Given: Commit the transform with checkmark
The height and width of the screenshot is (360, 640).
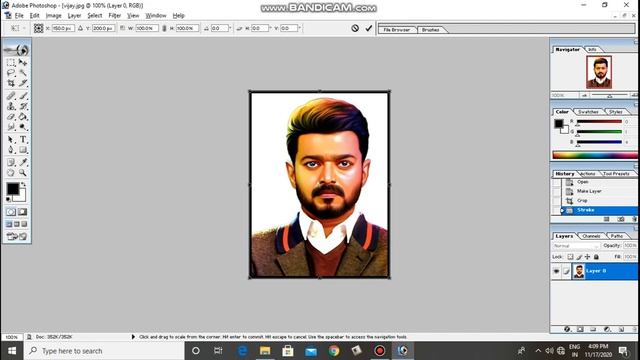Looking at the screenshot, I should pyautogui.click(x=369, y=28).
